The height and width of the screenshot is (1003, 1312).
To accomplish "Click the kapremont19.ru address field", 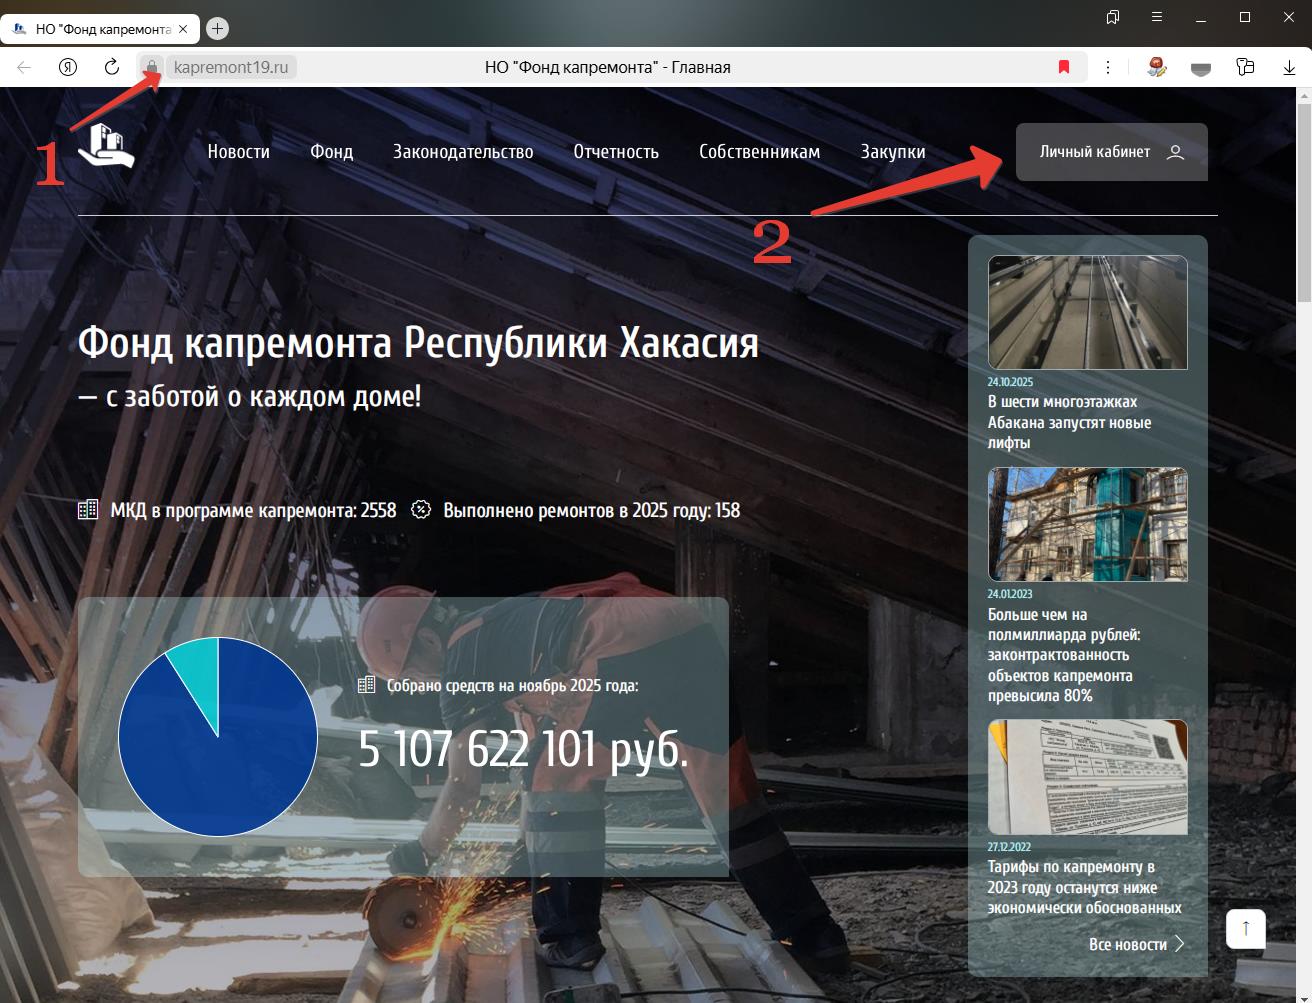I will (x=231, y=67).
